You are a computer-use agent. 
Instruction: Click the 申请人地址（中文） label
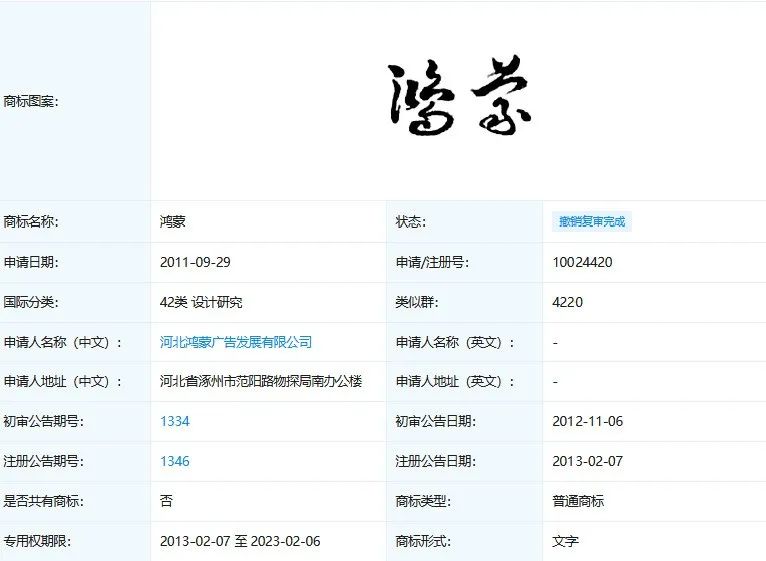click(63, 381)
